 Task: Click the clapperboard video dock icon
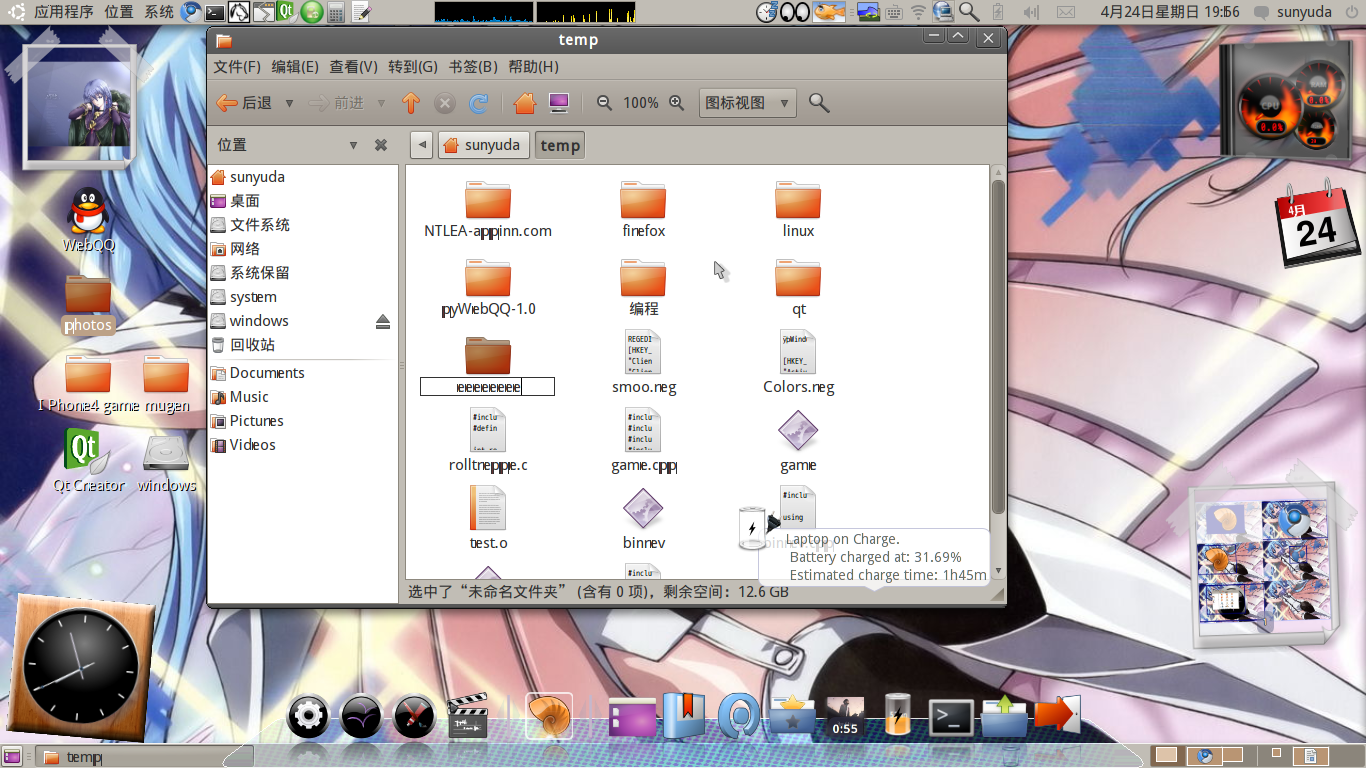[x=468, y=716]
